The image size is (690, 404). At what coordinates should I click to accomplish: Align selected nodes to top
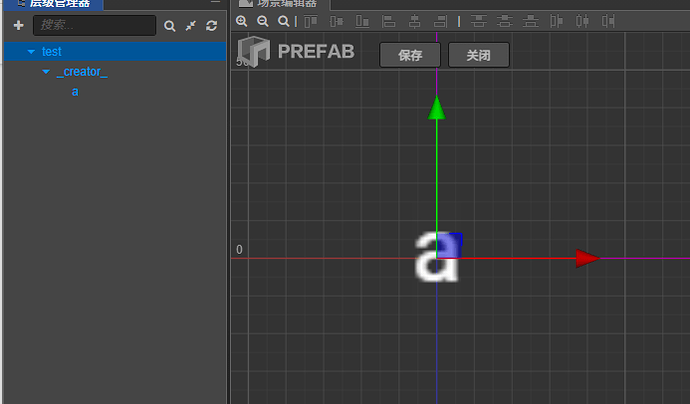[311, 21]
